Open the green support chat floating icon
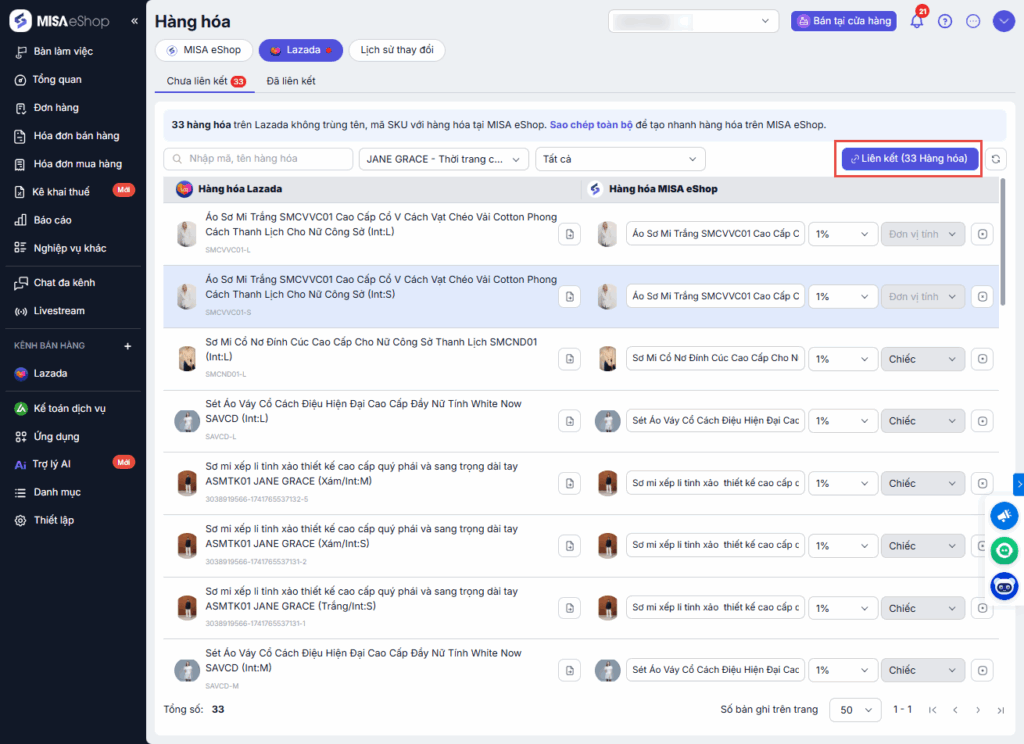 click(1004, 551)
